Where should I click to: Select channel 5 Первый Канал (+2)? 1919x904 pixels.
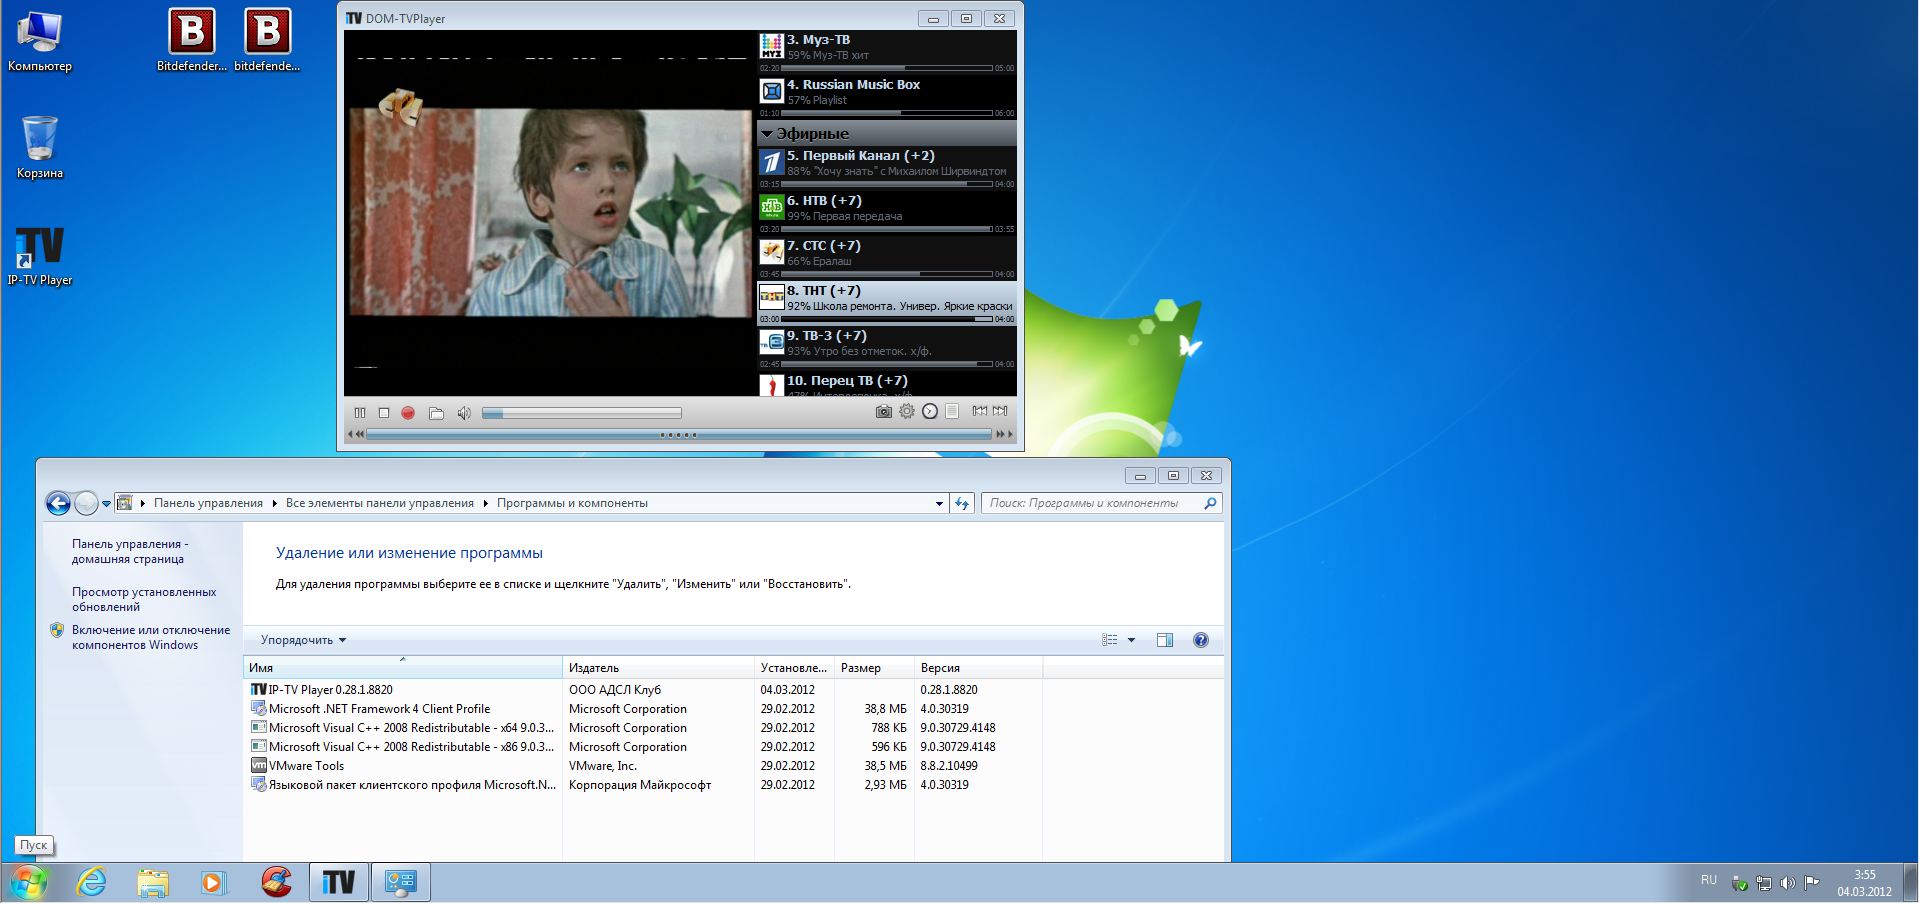click(887, 168)
